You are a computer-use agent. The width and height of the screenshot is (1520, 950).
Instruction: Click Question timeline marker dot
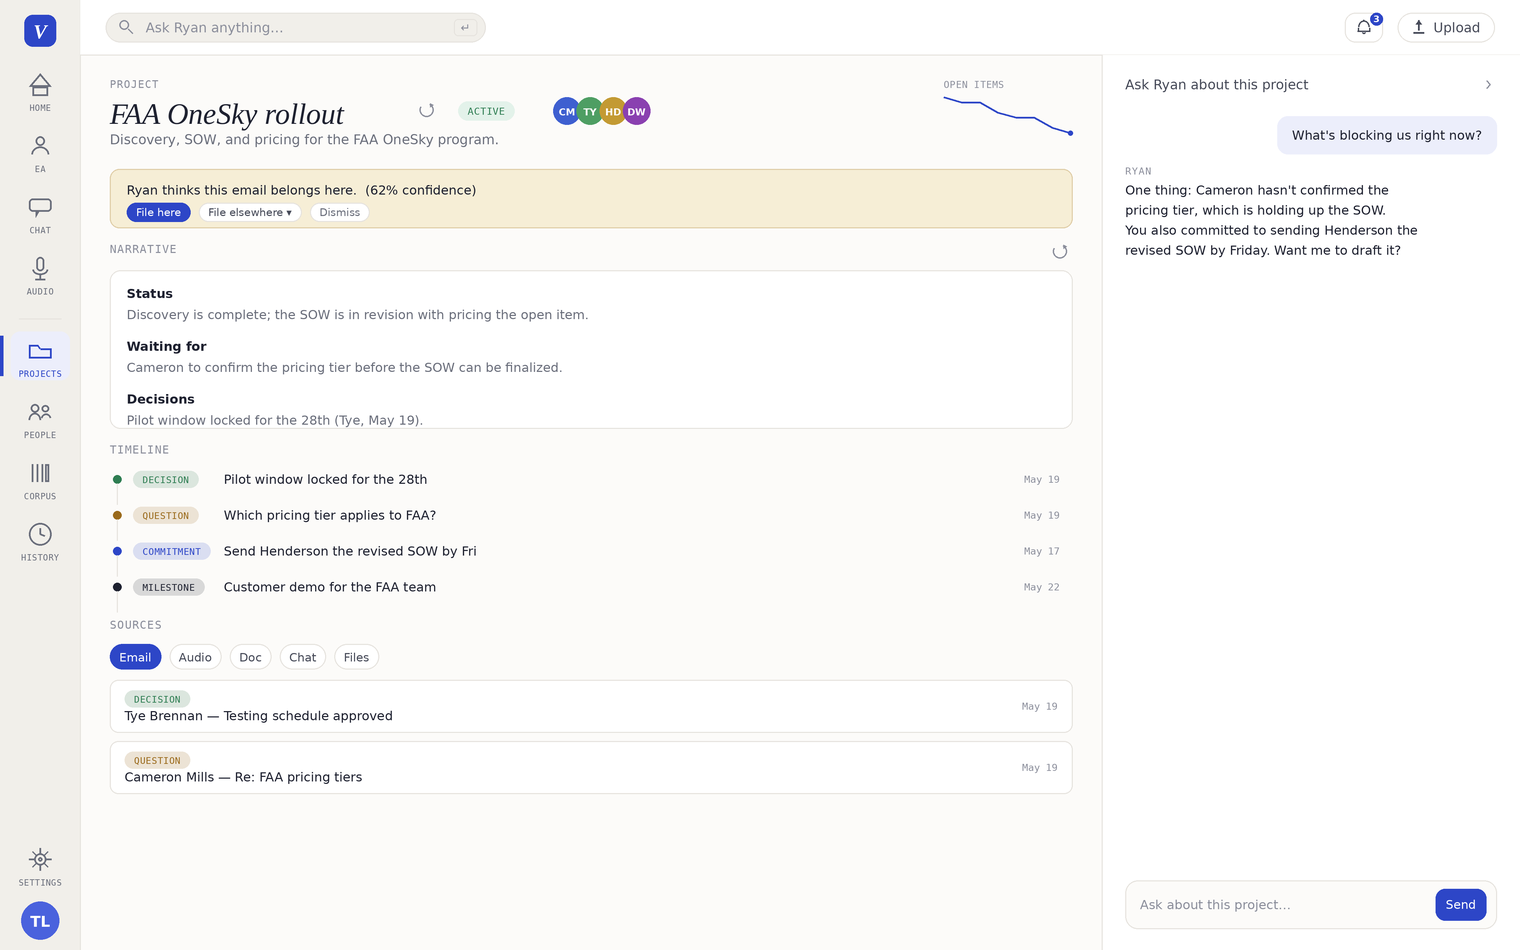point(117,516)
